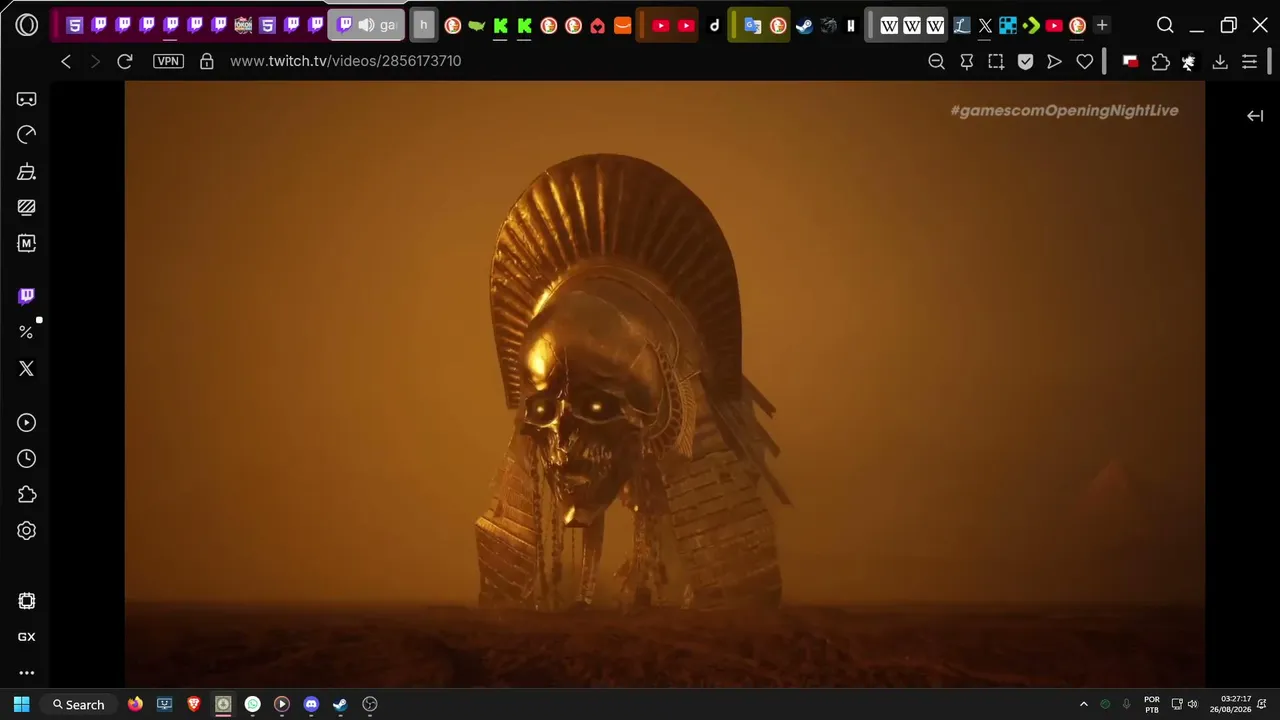Switch to the TikTok tab
The image size is (1280, 720).
pos(714,25)
